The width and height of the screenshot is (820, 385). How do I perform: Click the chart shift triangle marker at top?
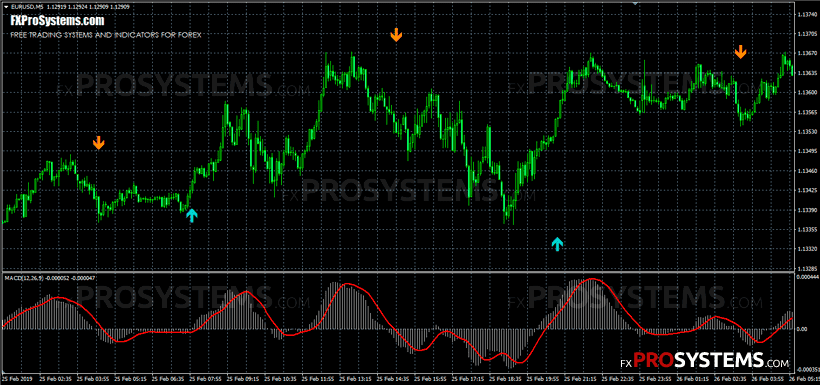pyautogui.click(x=635, y=3)
